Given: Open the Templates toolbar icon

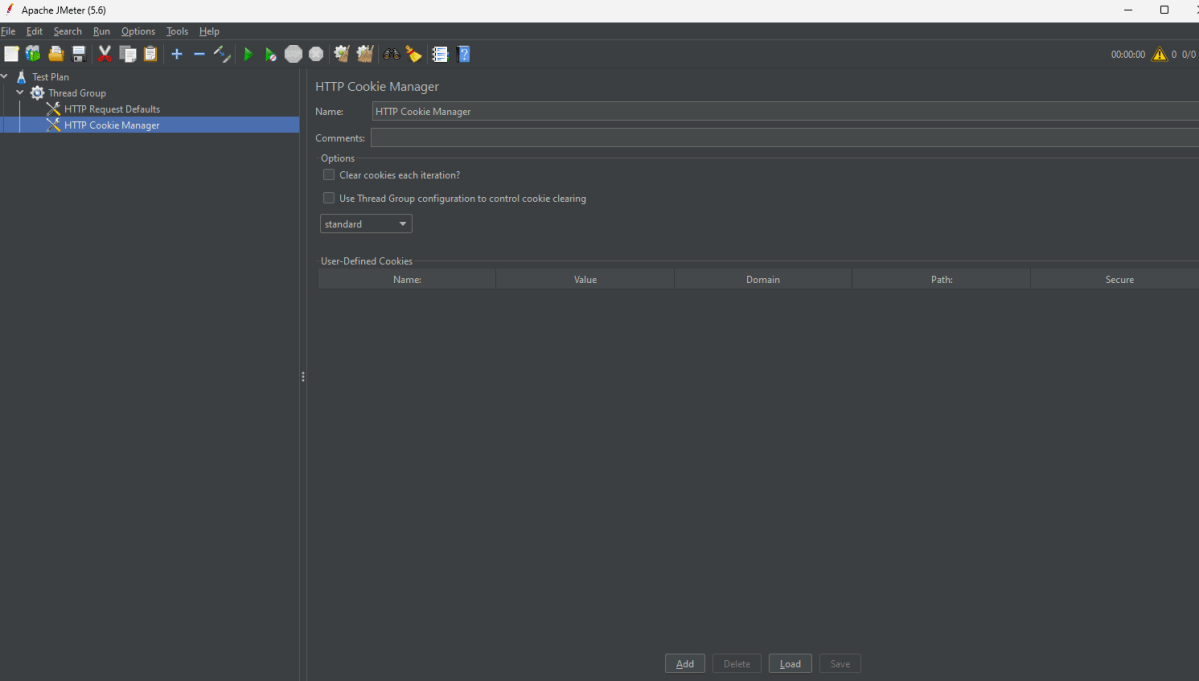Looking at the screenshot, I should pyautogui.click(x=33, y=54).
